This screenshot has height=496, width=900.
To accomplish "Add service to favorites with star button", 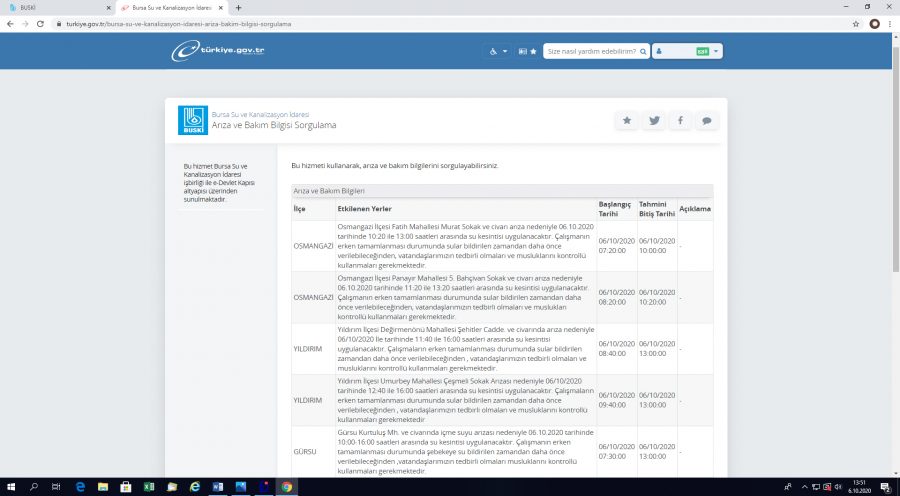I will [x=627, y=121].
